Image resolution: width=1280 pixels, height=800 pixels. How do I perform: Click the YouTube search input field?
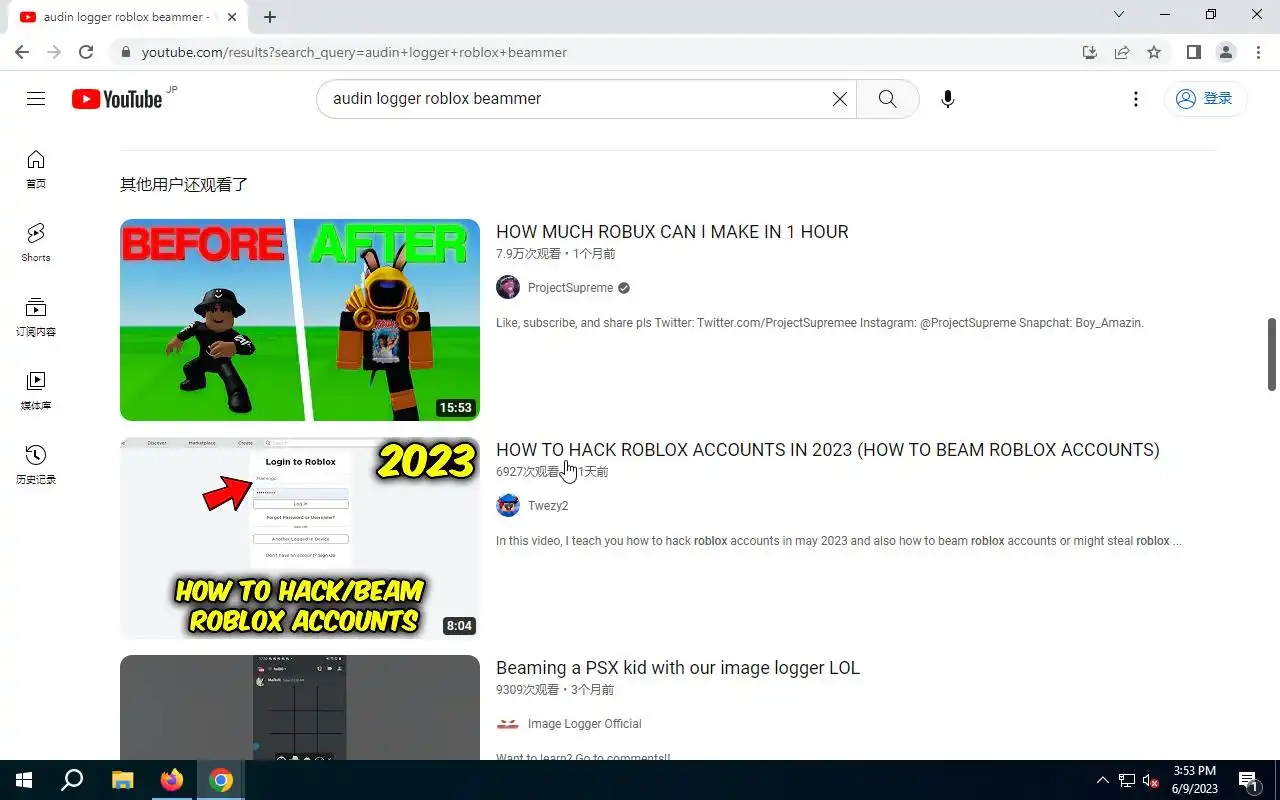click(575, 99)
